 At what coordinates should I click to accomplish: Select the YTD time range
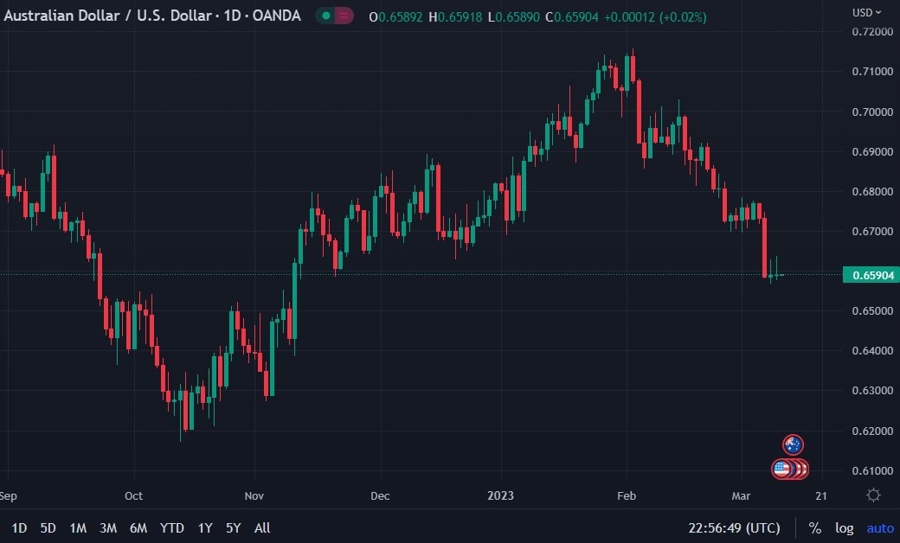pyautogui.click(x=172, y=528)
